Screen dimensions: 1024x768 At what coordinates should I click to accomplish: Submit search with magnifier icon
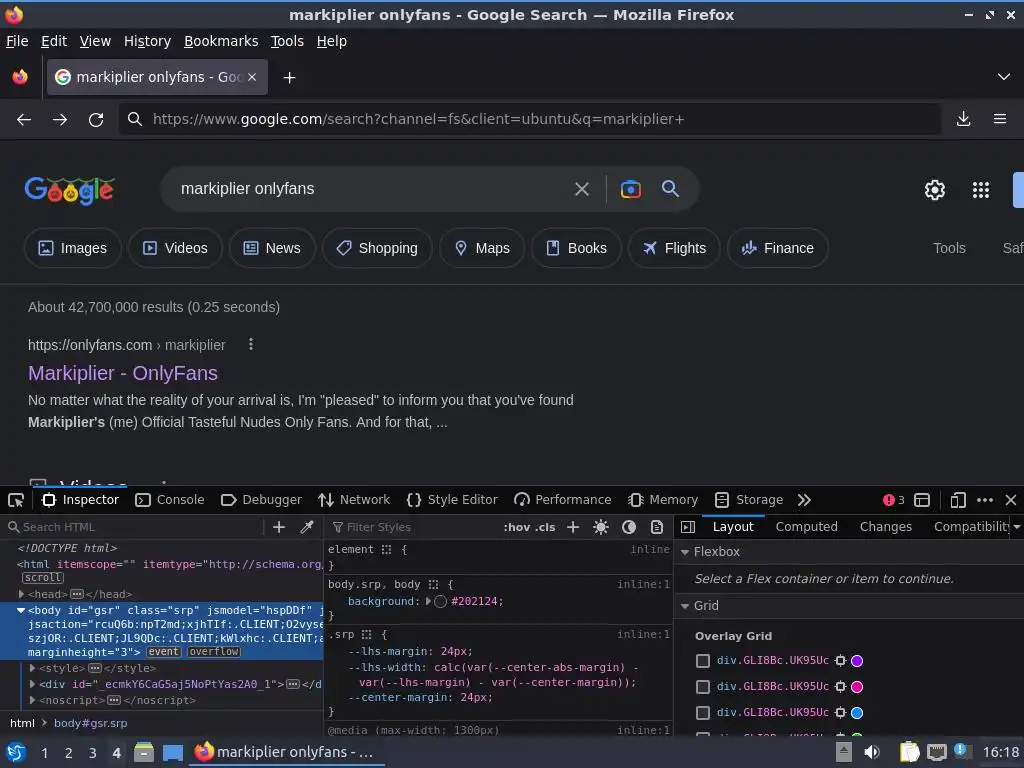tap(670, 189)
